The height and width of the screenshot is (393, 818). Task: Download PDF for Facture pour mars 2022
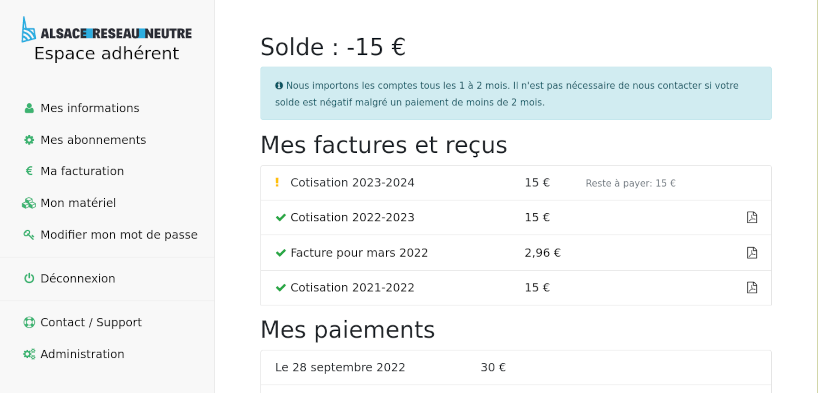pos(751,253)
